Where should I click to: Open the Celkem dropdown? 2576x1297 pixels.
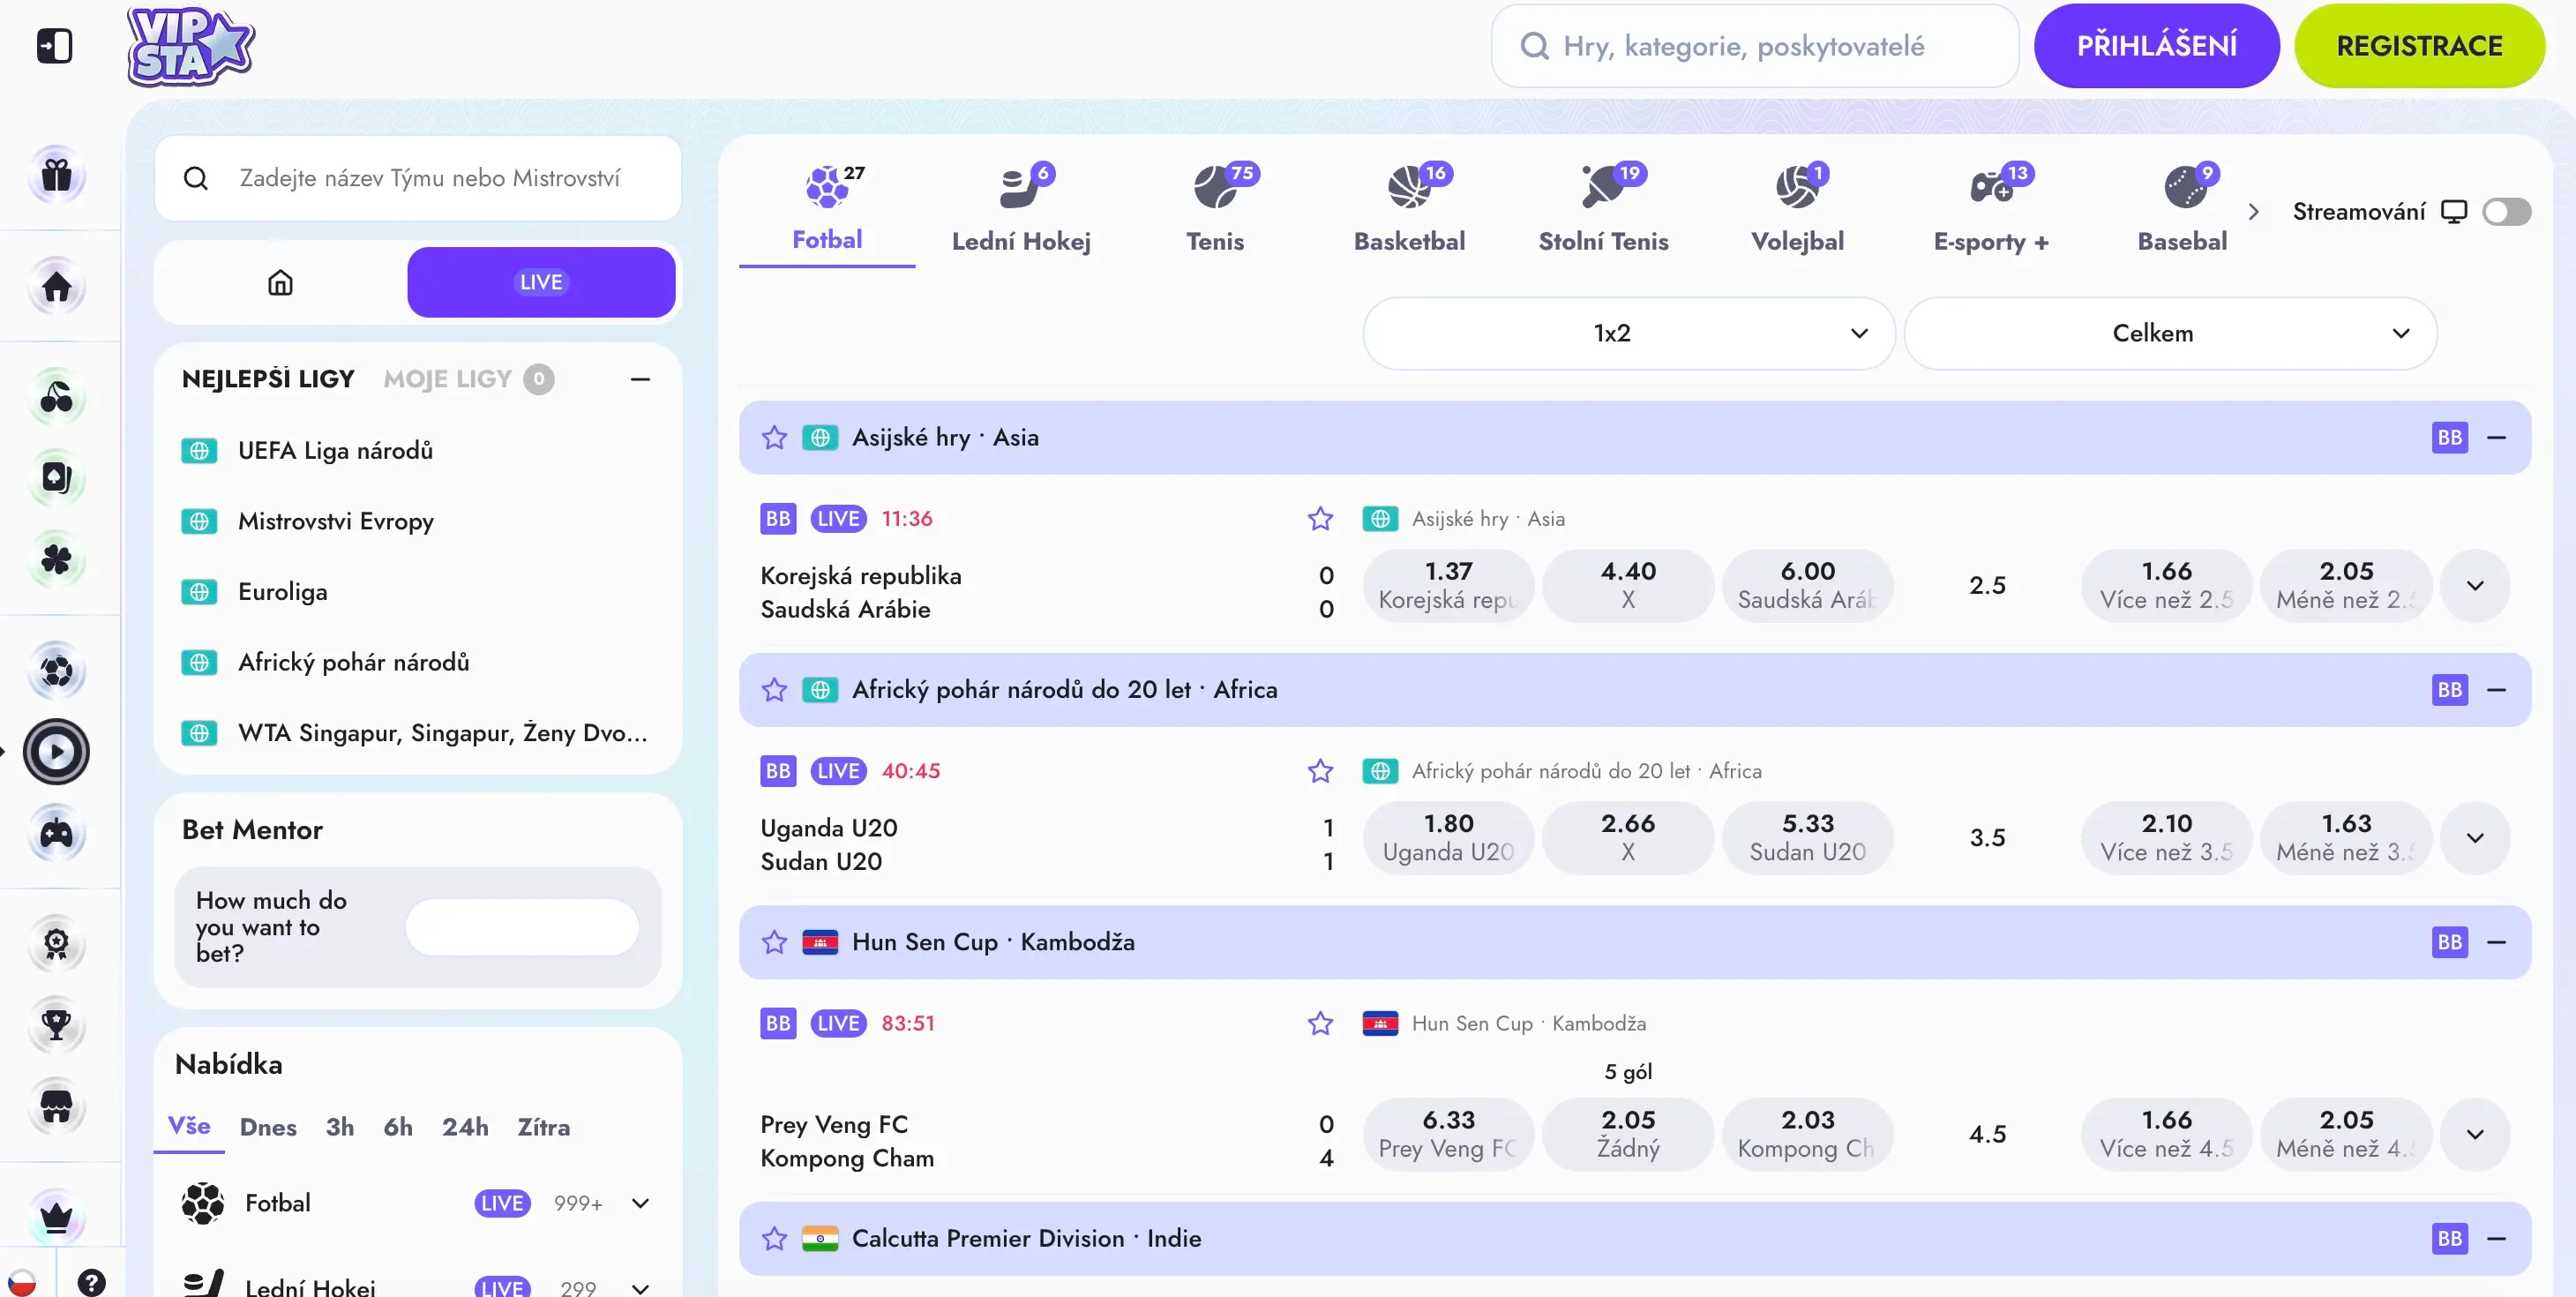point(2170,333)
